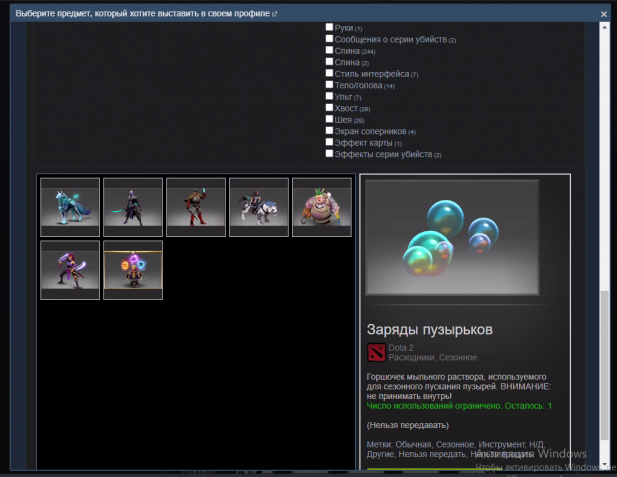Toggle the 'Экран соперников' checkbox
Screen dimensions: 617x477
tap(329, 130)
